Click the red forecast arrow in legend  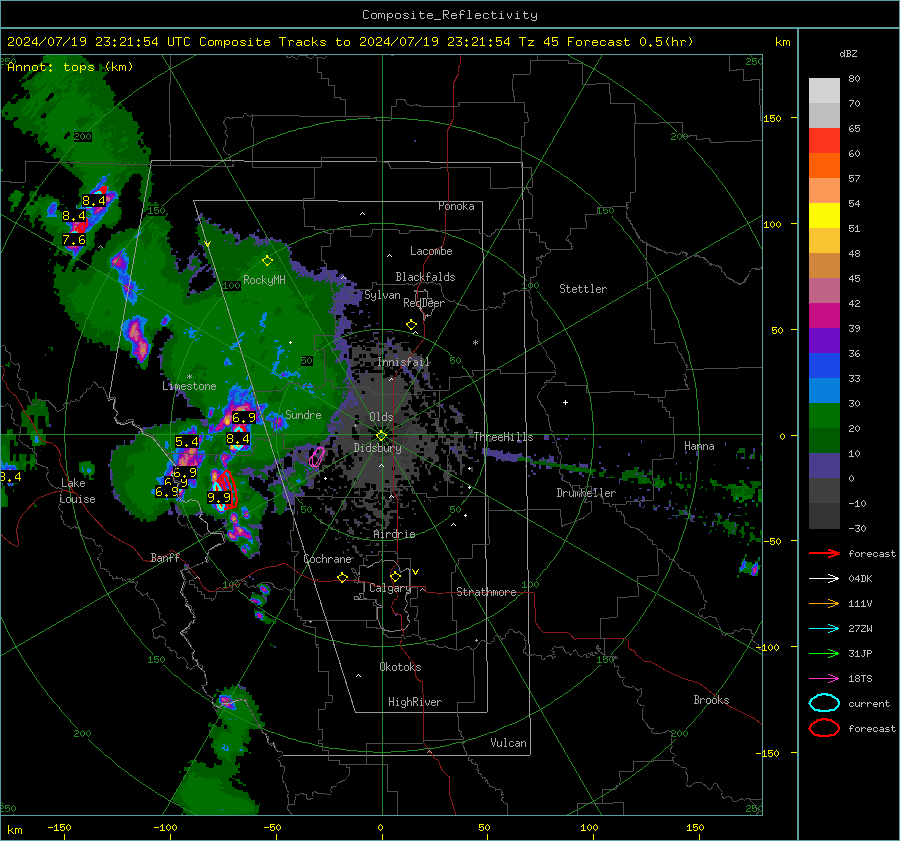(x=824, y=553)
